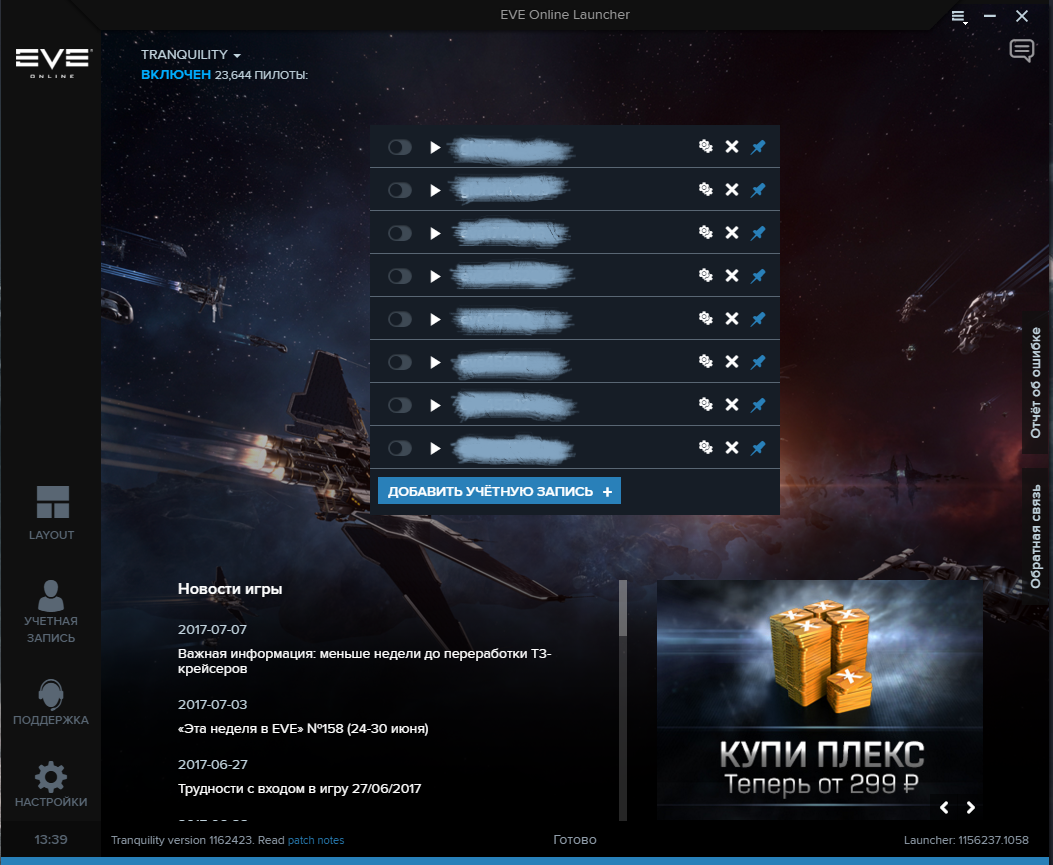The height and width of the screenshot is (865, 1053).
Task: Delete the third account using the X
Action: pos(732,232)
